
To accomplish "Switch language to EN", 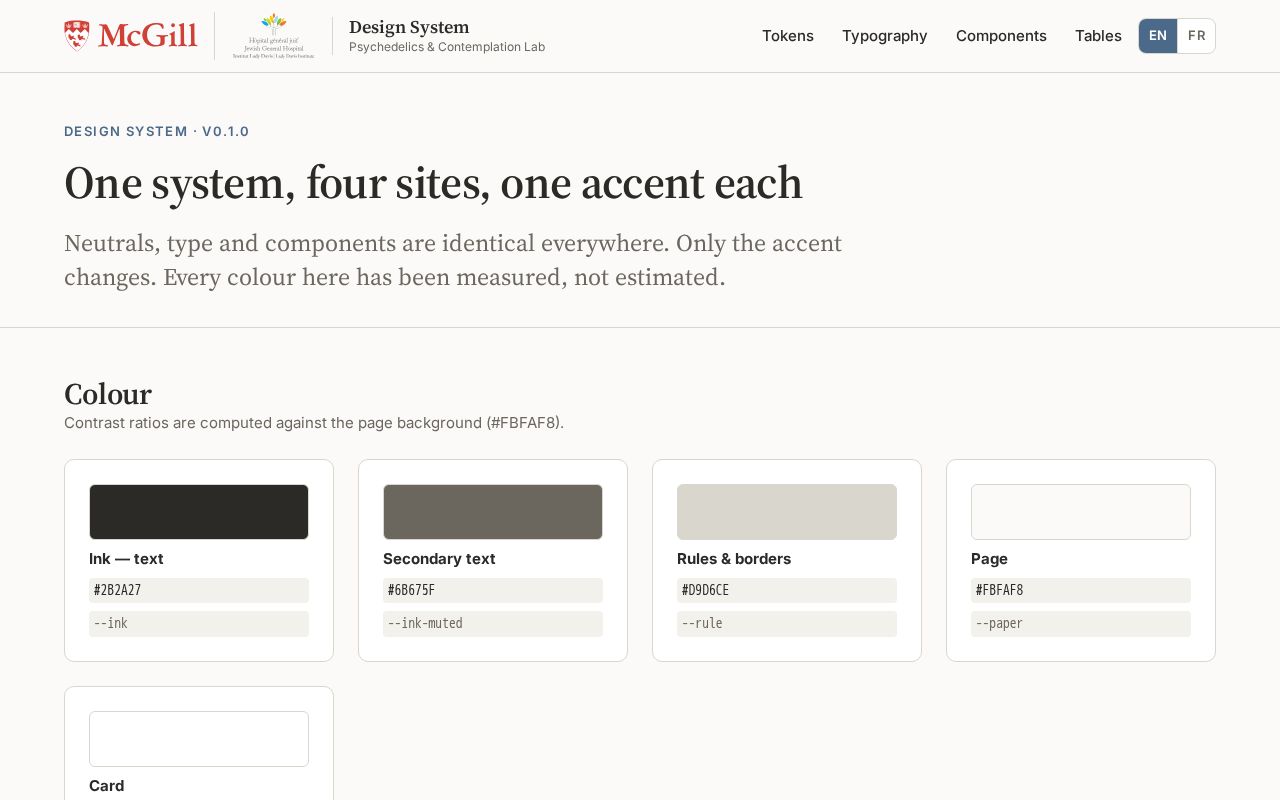I will click(x=1158, y=36).
